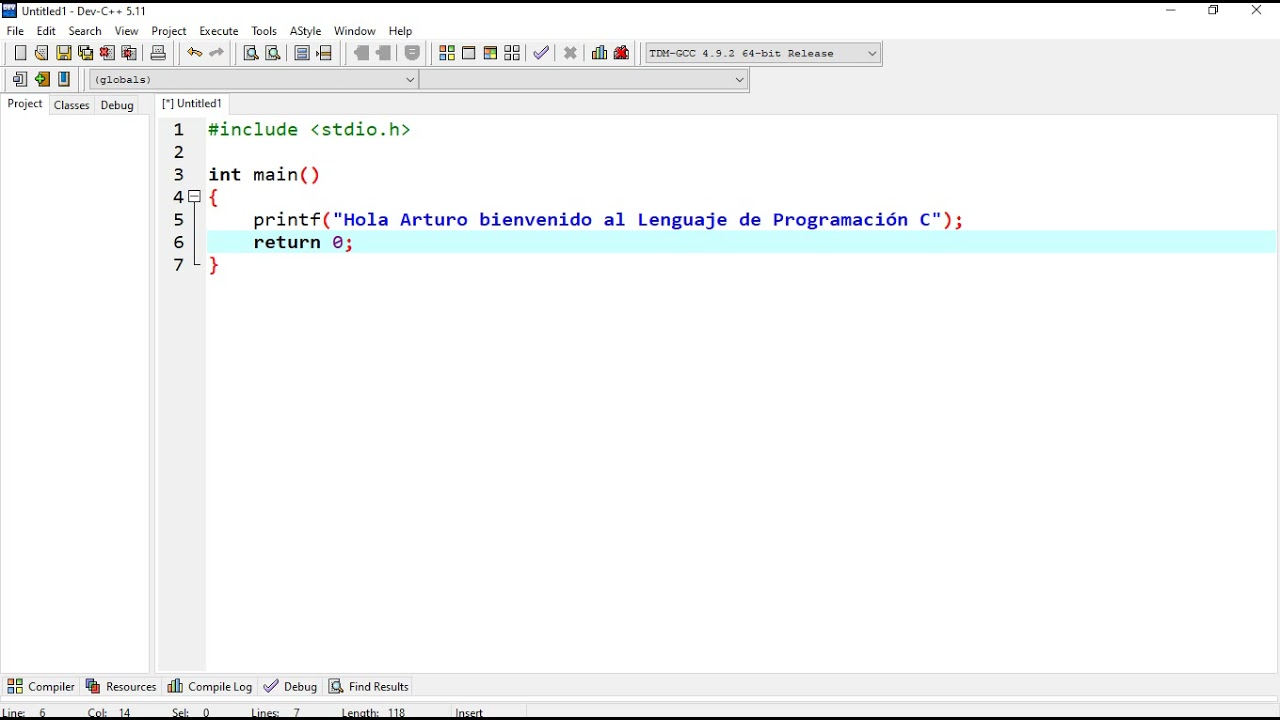Click the Compile & Run icon

click(x=491, y=53)
